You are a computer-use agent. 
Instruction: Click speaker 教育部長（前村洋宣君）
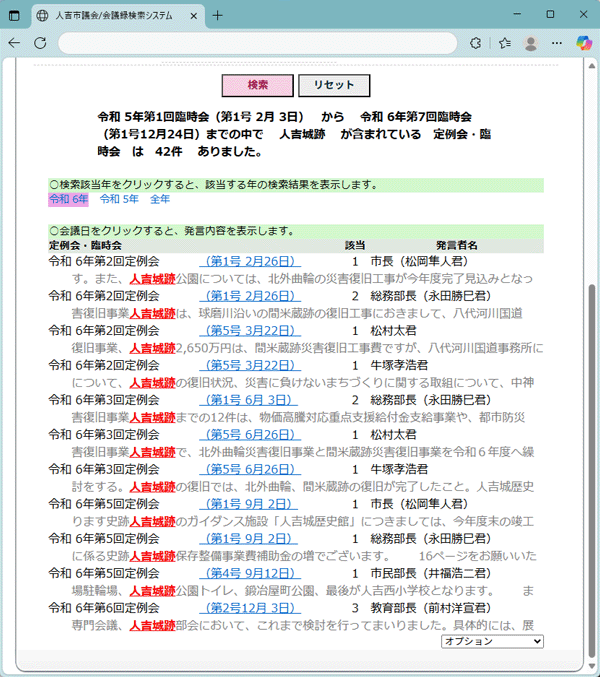[x=431, y=608]
